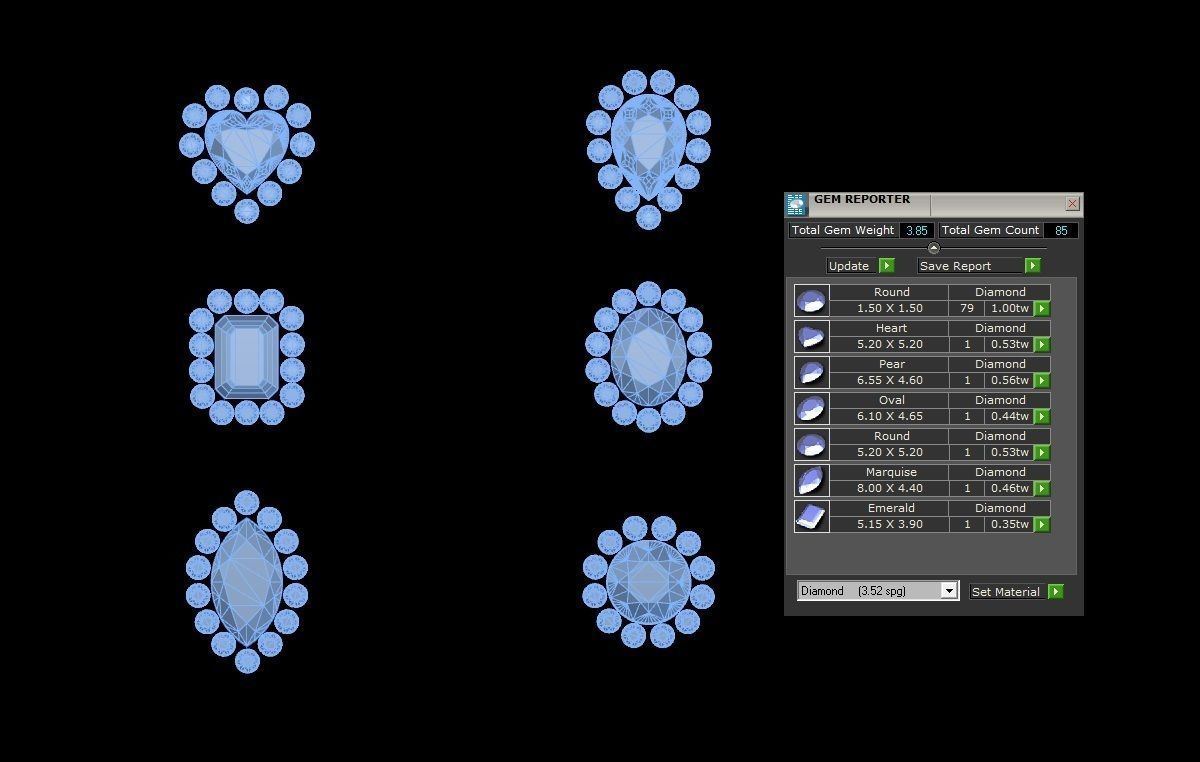The image size is (1200, 762).
Task: Click the '0.35tw' weight cell
Action: click(x=1009, y=525)
